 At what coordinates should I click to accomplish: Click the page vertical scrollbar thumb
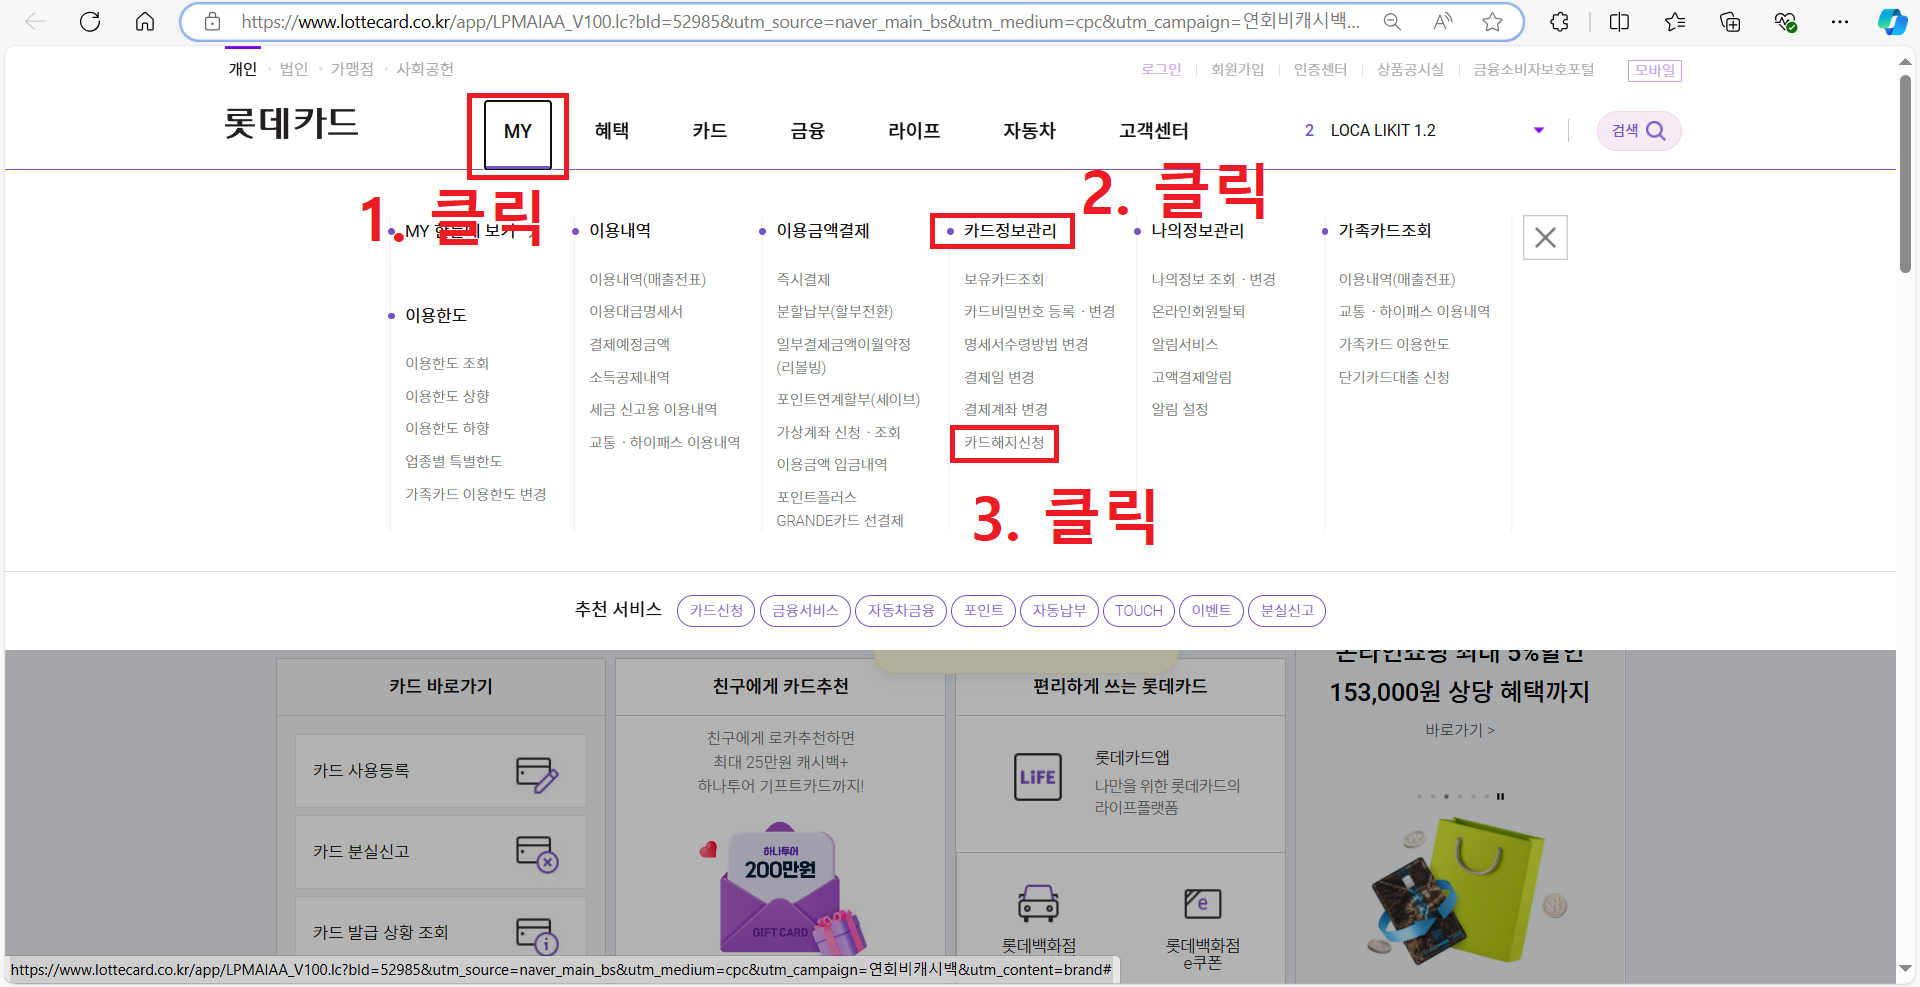point(1905,173)
